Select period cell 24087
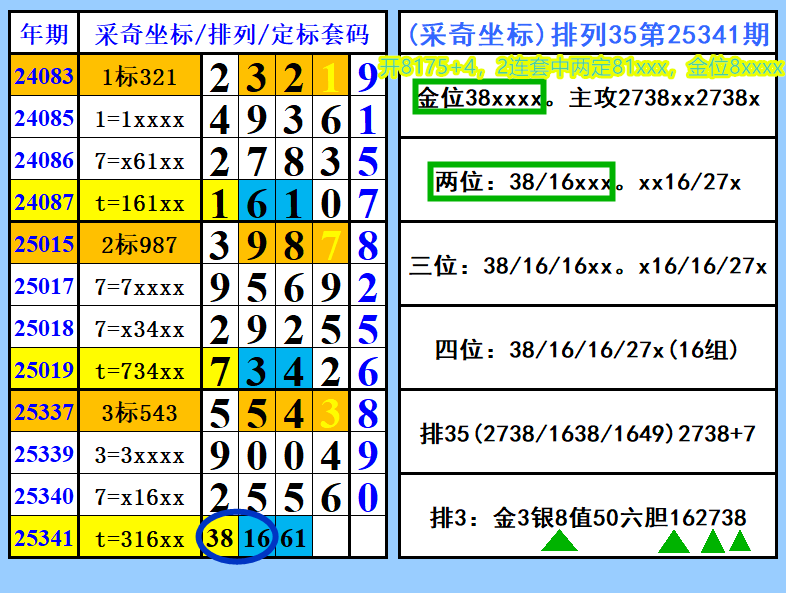The width and height of the screenshot is (786, 593). [44, 202]
